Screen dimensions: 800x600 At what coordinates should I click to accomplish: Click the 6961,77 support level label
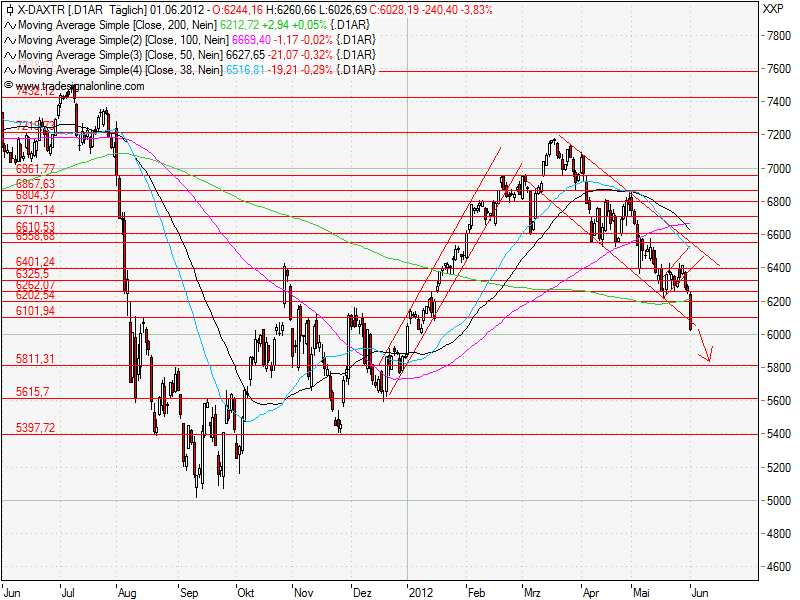35,170
